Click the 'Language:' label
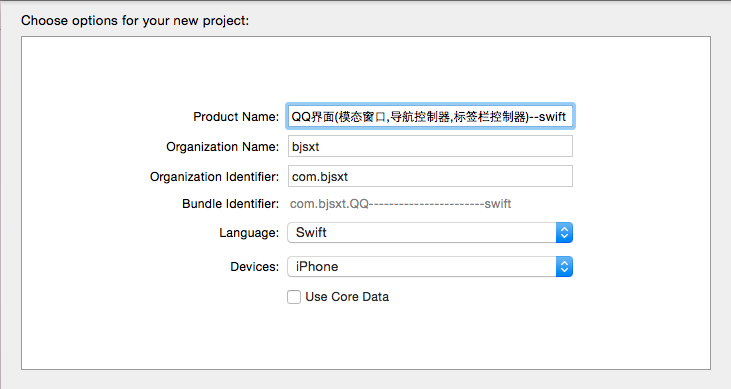 249,233
